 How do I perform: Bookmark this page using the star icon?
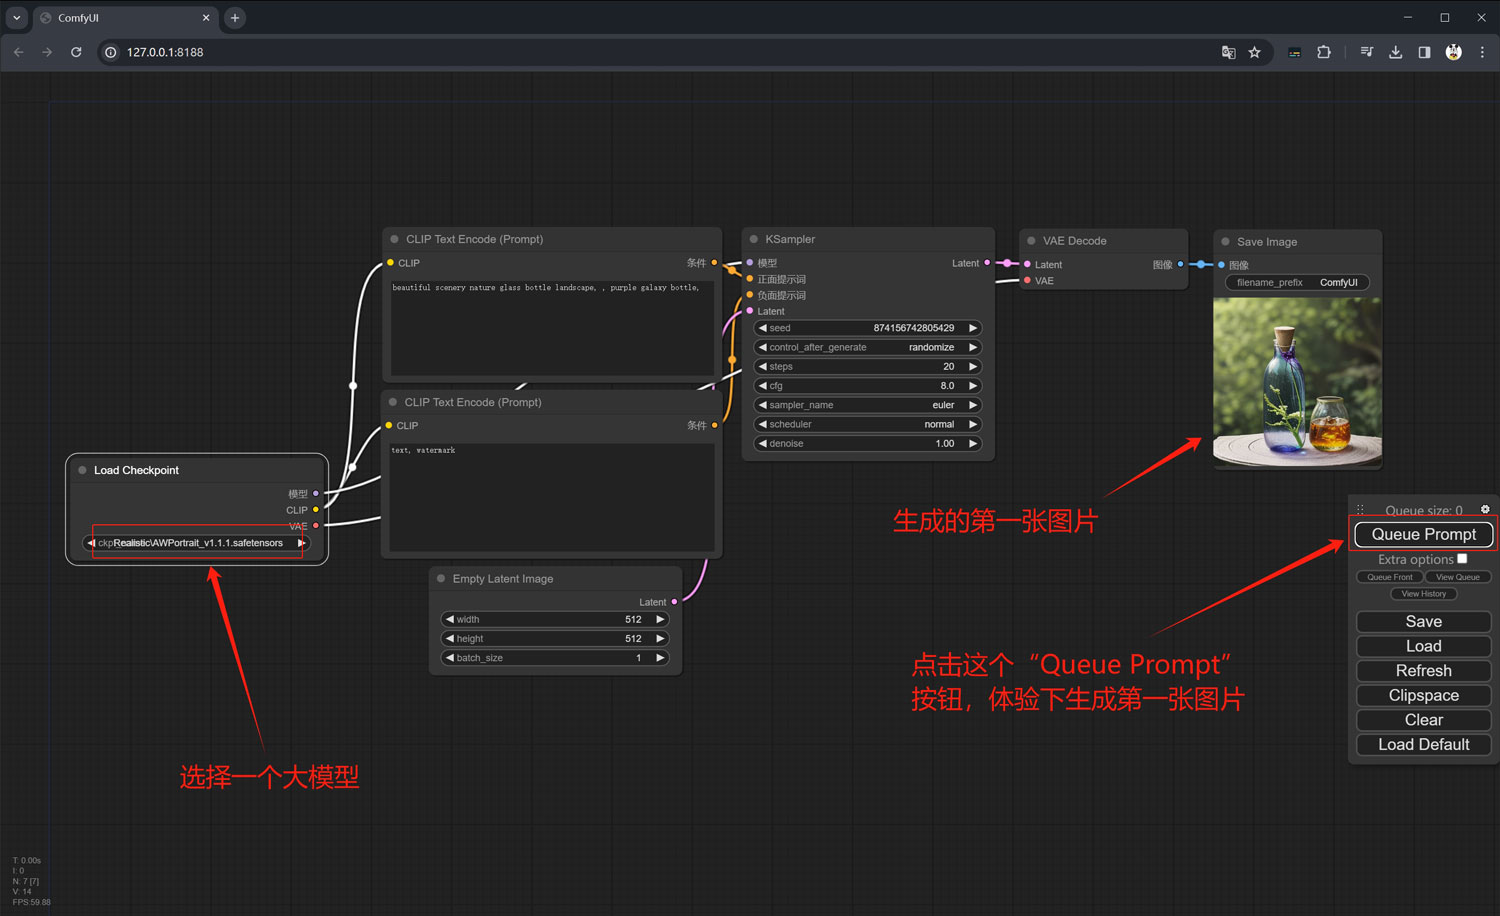pyautogui.click(x=1254, y=52)
